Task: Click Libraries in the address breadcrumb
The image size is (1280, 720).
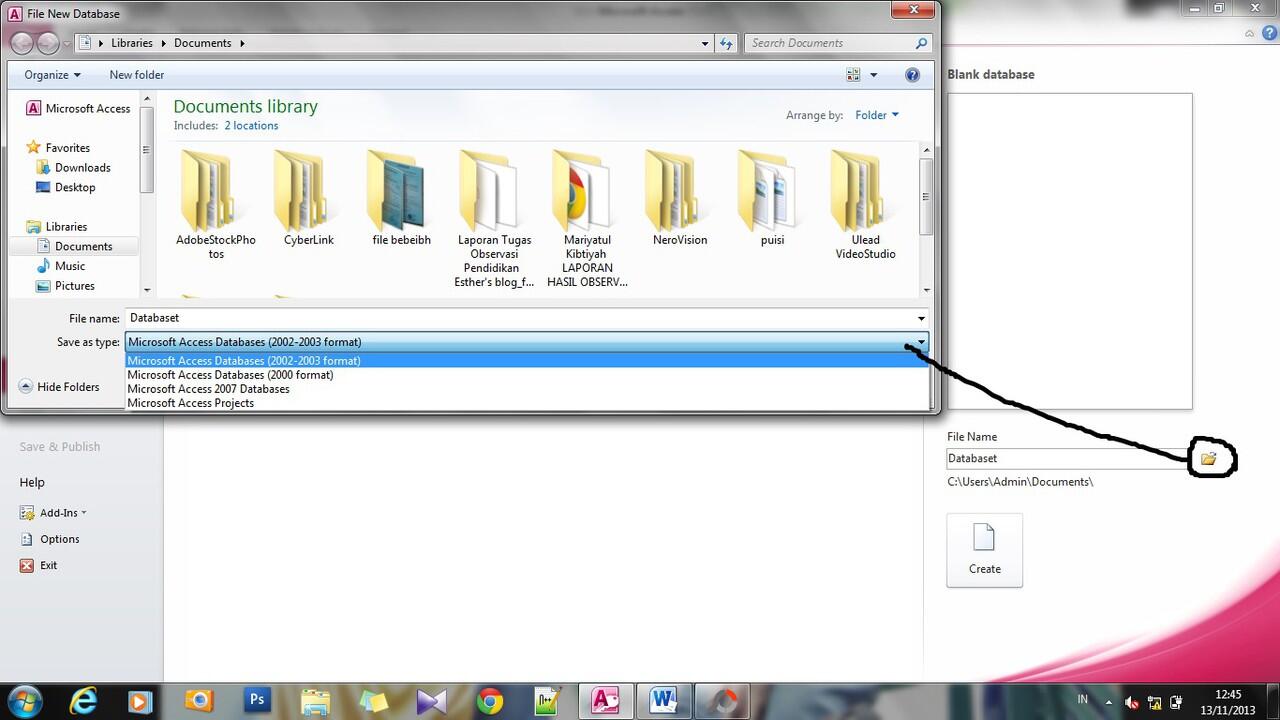Action: coord(132,43)
